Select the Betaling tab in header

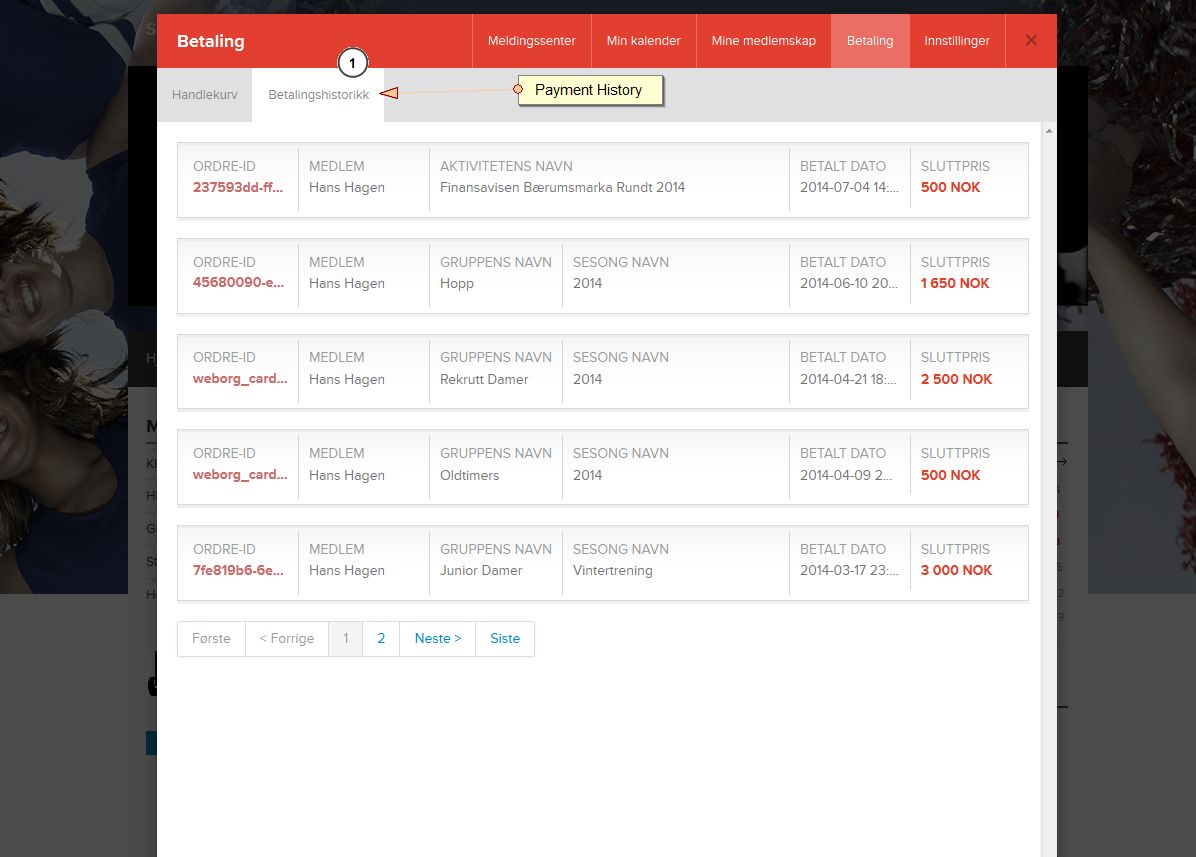pyautogui.click(x=870, y=40)
